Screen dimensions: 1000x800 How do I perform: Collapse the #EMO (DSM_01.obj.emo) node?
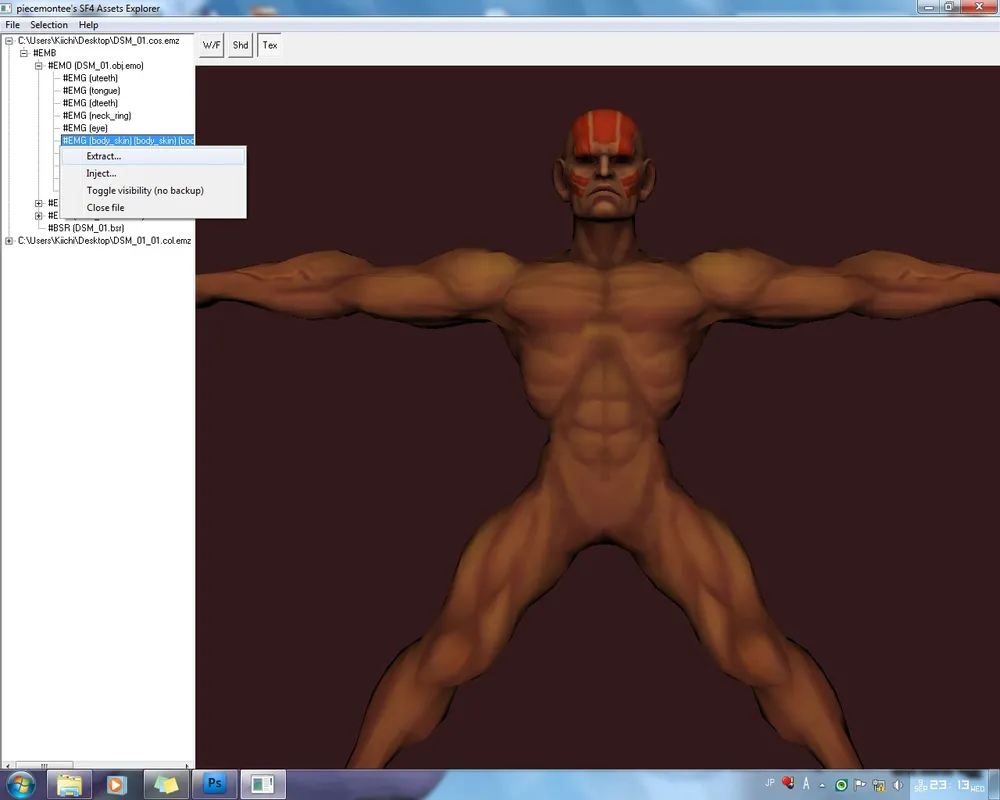point(39,66)
